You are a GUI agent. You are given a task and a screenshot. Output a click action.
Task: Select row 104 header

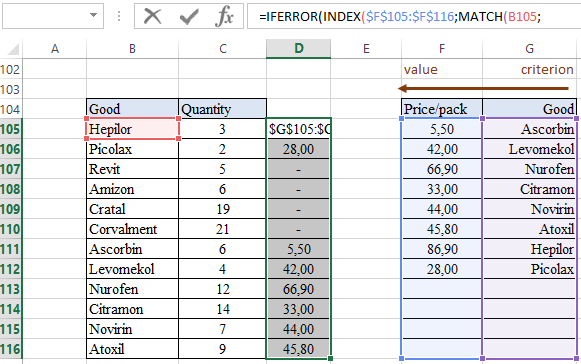tap(11, 109)
